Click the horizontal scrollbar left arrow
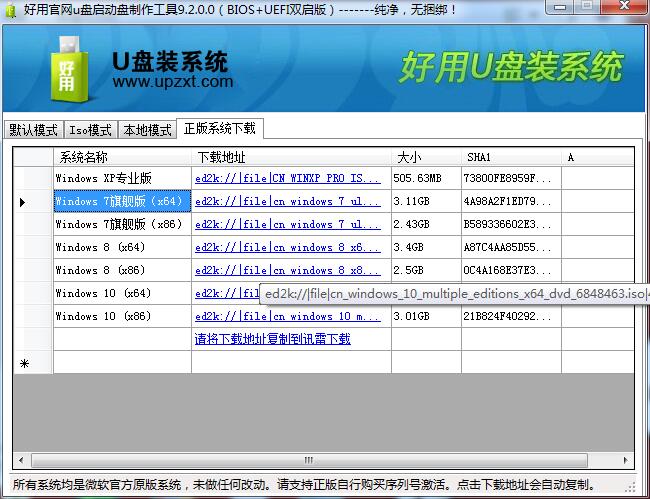Screen dimensions: 650x499 pos(21,460)
